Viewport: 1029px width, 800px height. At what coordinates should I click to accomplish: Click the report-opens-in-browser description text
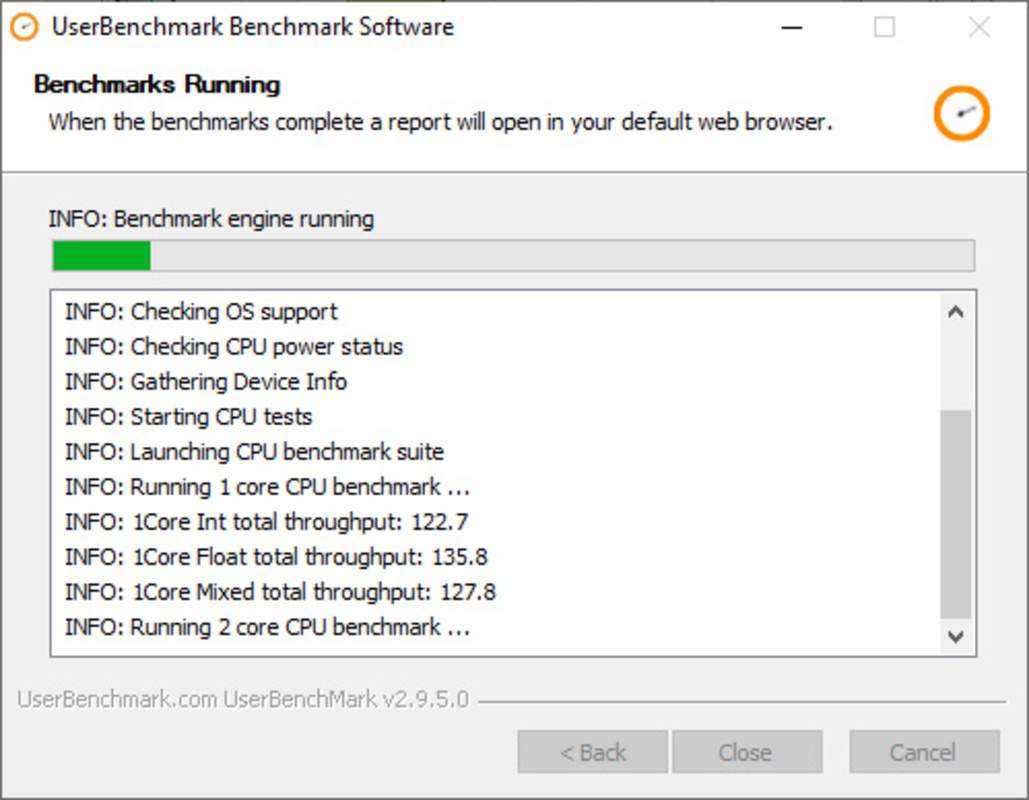click(x=440, y=122)
